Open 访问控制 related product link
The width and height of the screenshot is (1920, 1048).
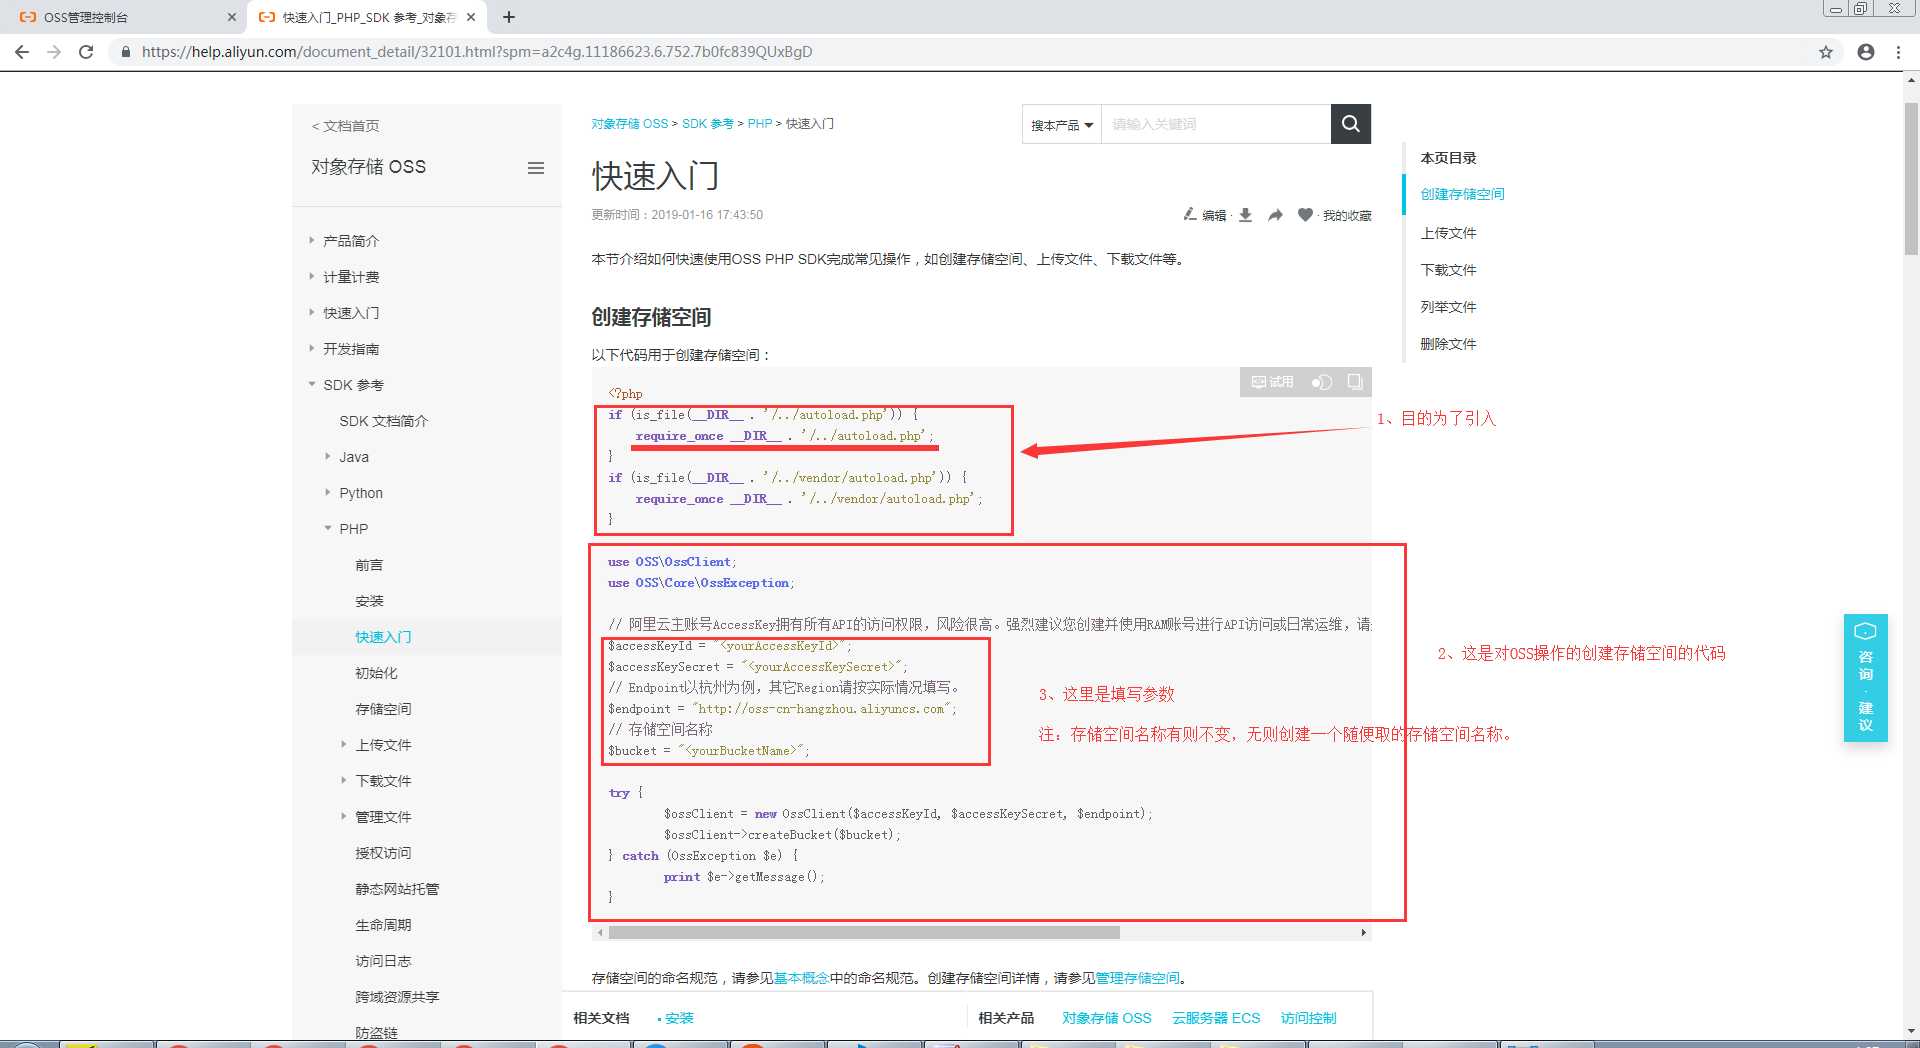coord(1308,1018)
